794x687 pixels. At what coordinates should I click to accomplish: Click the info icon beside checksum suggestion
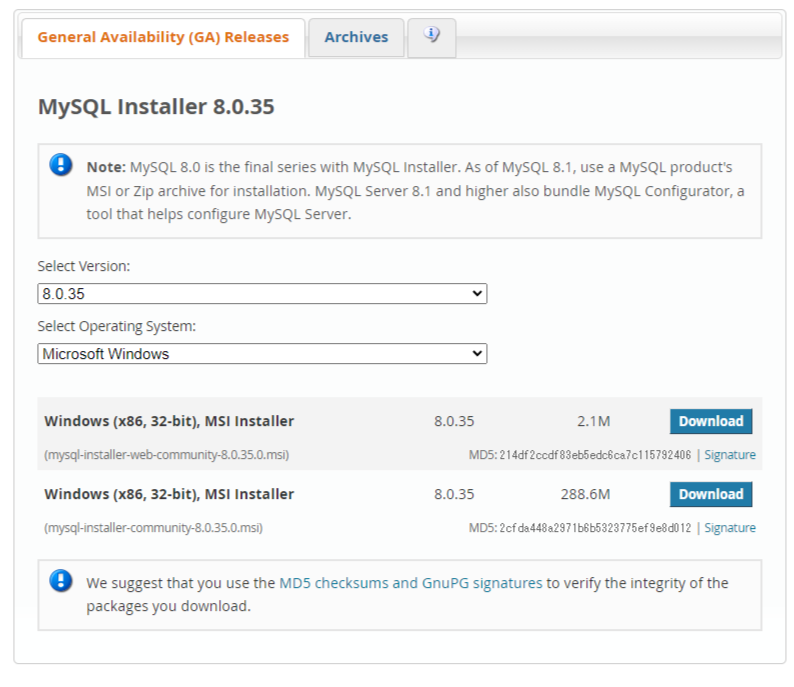tap(61, 581)
